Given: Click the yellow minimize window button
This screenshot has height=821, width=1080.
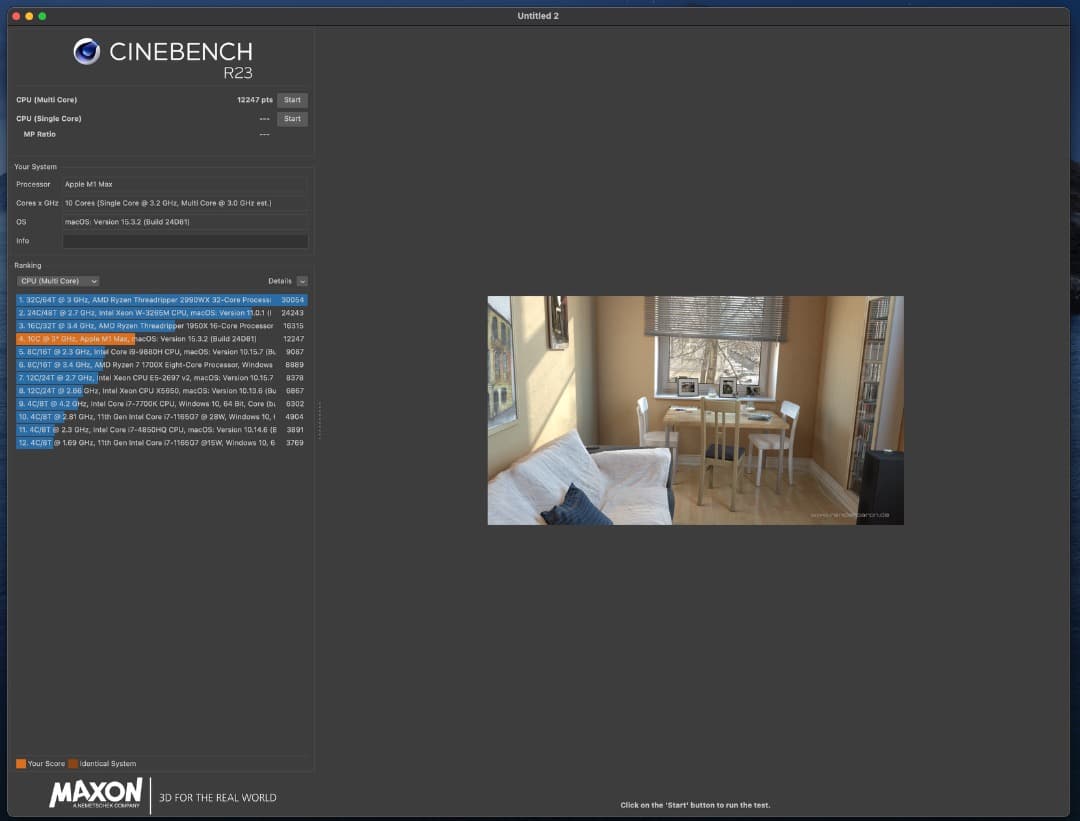Looking at the screenshot, I should [x=29, y=16].
